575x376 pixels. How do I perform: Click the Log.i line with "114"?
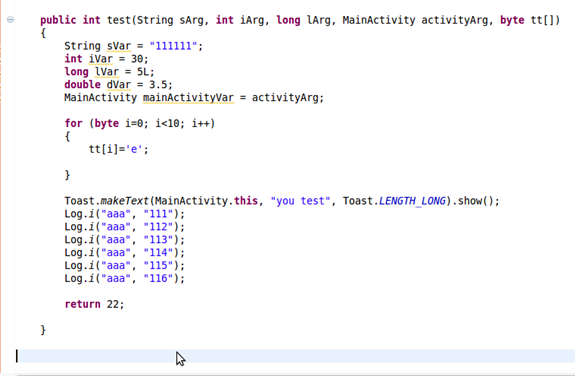pos(124,252)
